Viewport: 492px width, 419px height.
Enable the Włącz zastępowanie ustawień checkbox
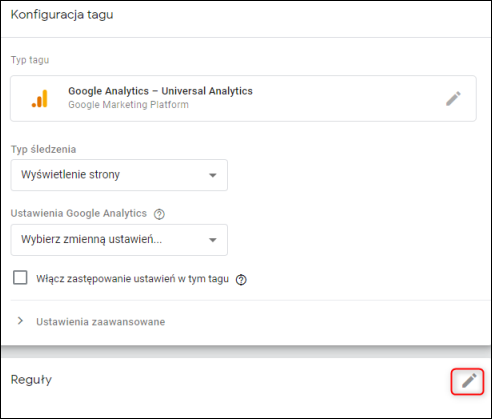click(20, 278)
